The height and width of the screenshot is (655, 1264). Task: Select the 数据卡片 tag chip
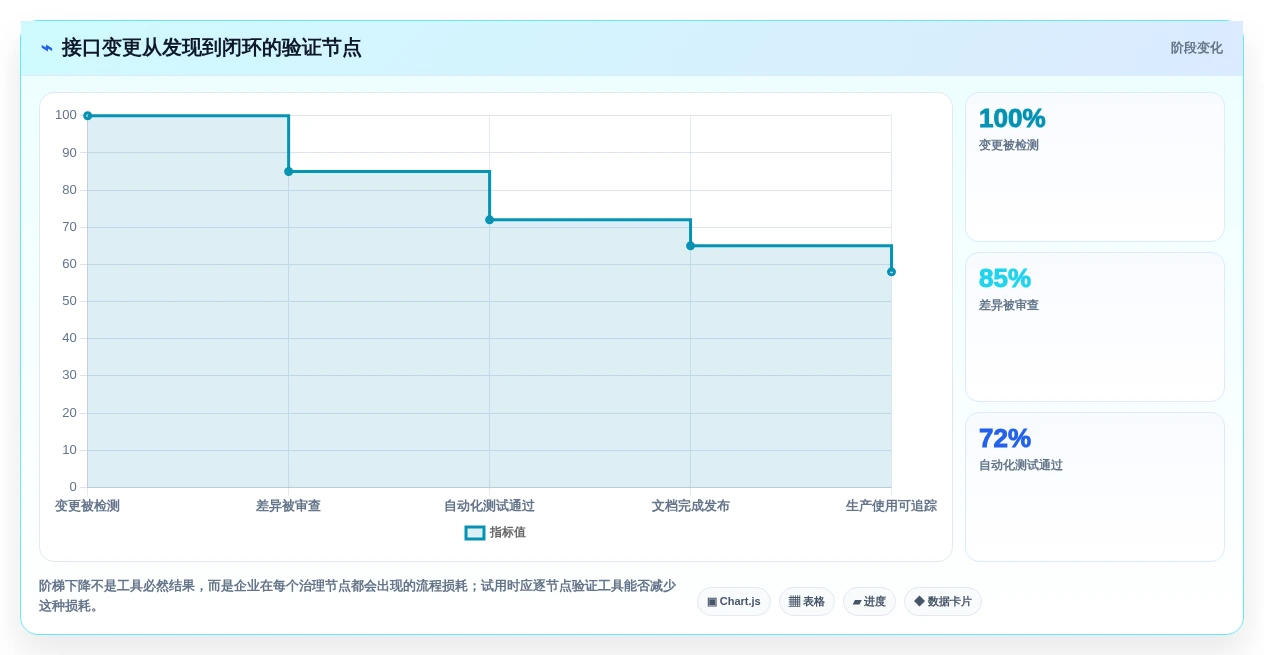pyautogui.click(x=943, y=601)
